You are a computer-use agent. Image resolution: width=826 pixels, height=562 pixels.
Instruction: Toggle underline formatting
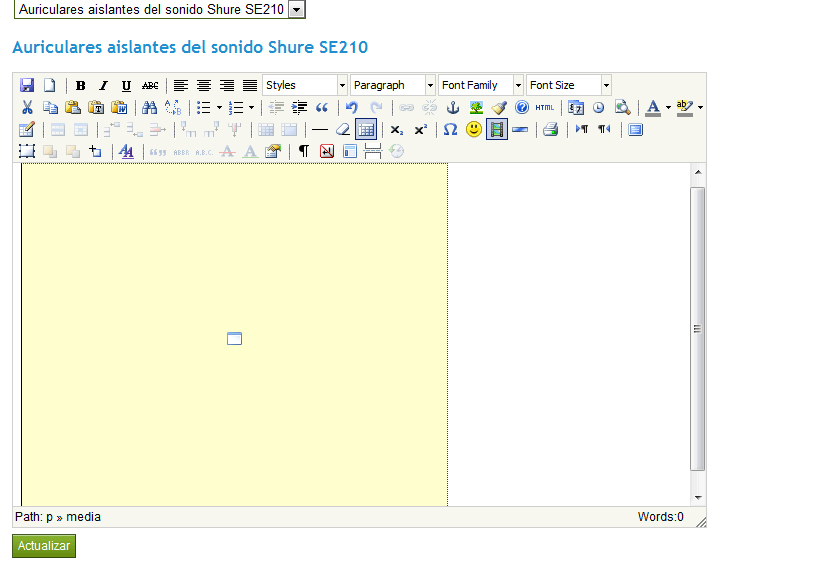click(126, 85)
